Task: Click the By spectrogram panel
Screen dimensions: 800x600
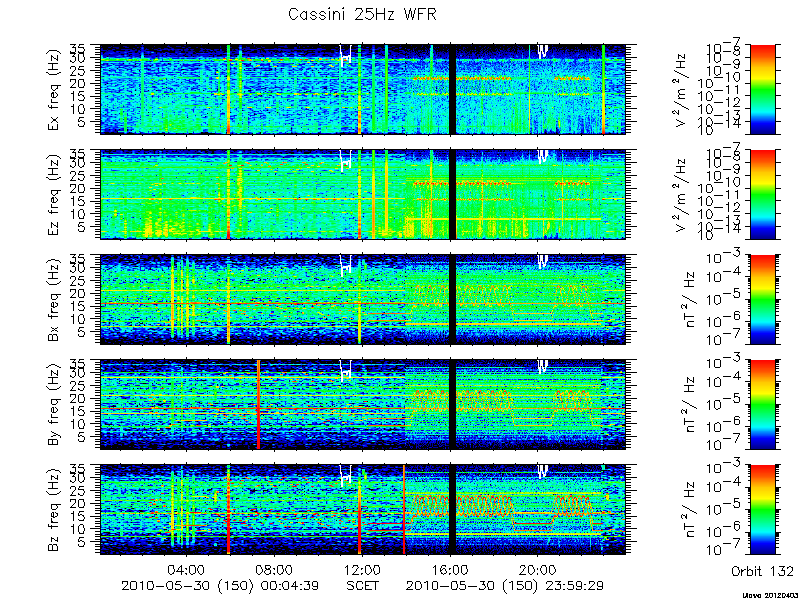Action: coord(363,405)
